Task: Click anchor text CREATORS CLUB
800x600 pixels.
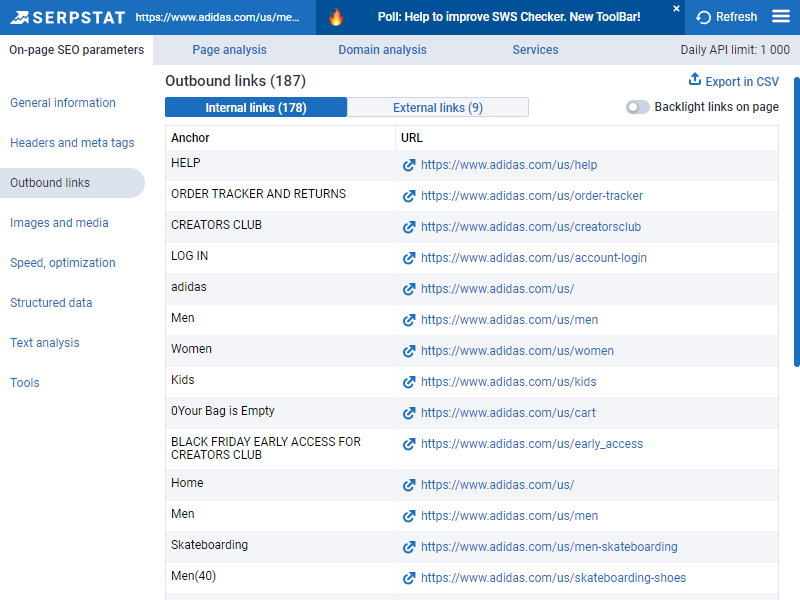Action: [x=216, y=225]
